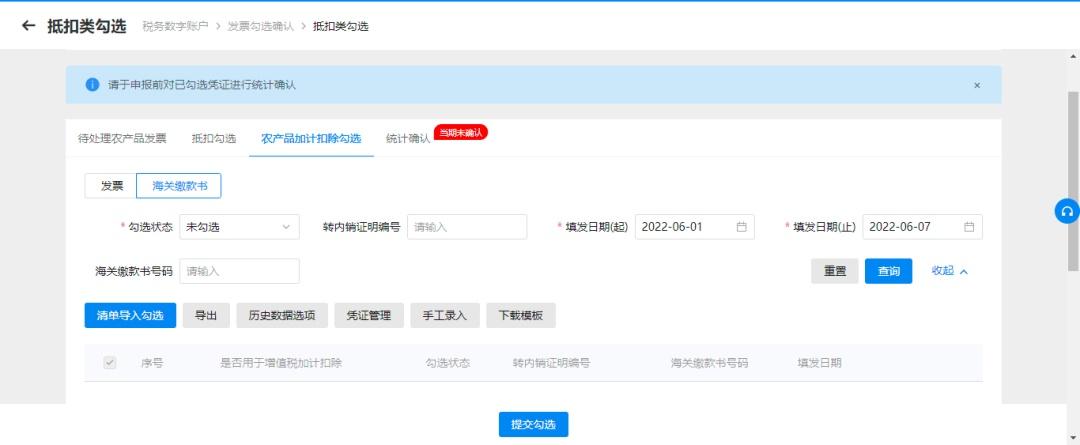Expand the 勾选状态 dropdown
Screen dimensions: 1080x445
click(x=239, y=227)
